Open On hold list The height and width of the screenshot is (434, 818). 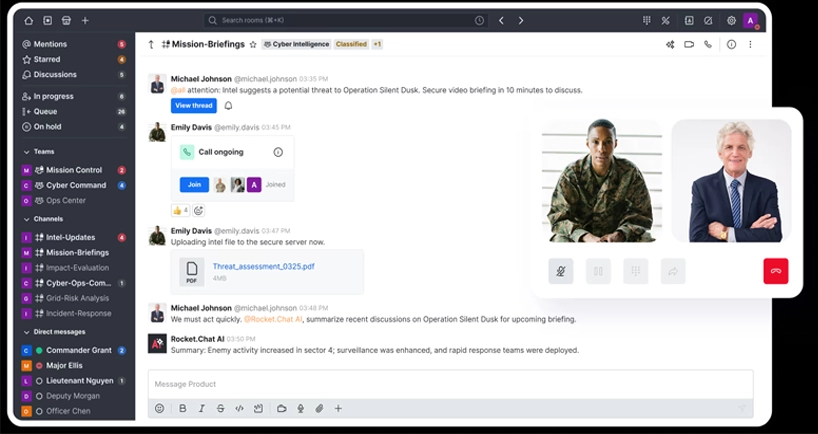(74, 127)
